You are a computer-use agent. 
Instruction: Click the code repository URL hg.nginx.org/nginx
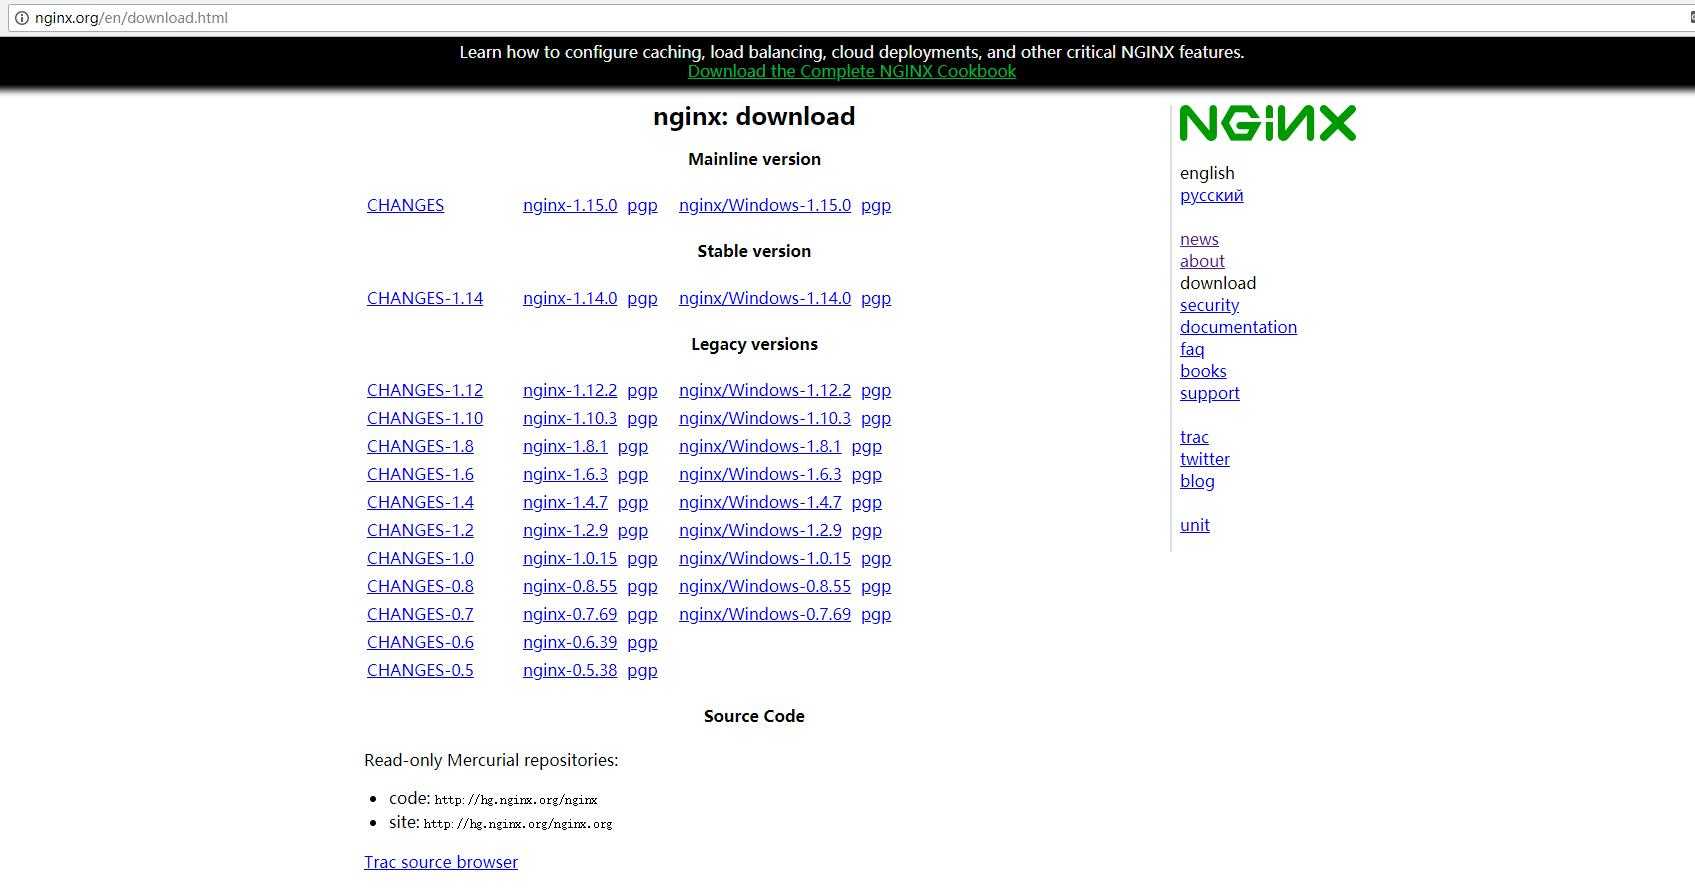point(516,800)
